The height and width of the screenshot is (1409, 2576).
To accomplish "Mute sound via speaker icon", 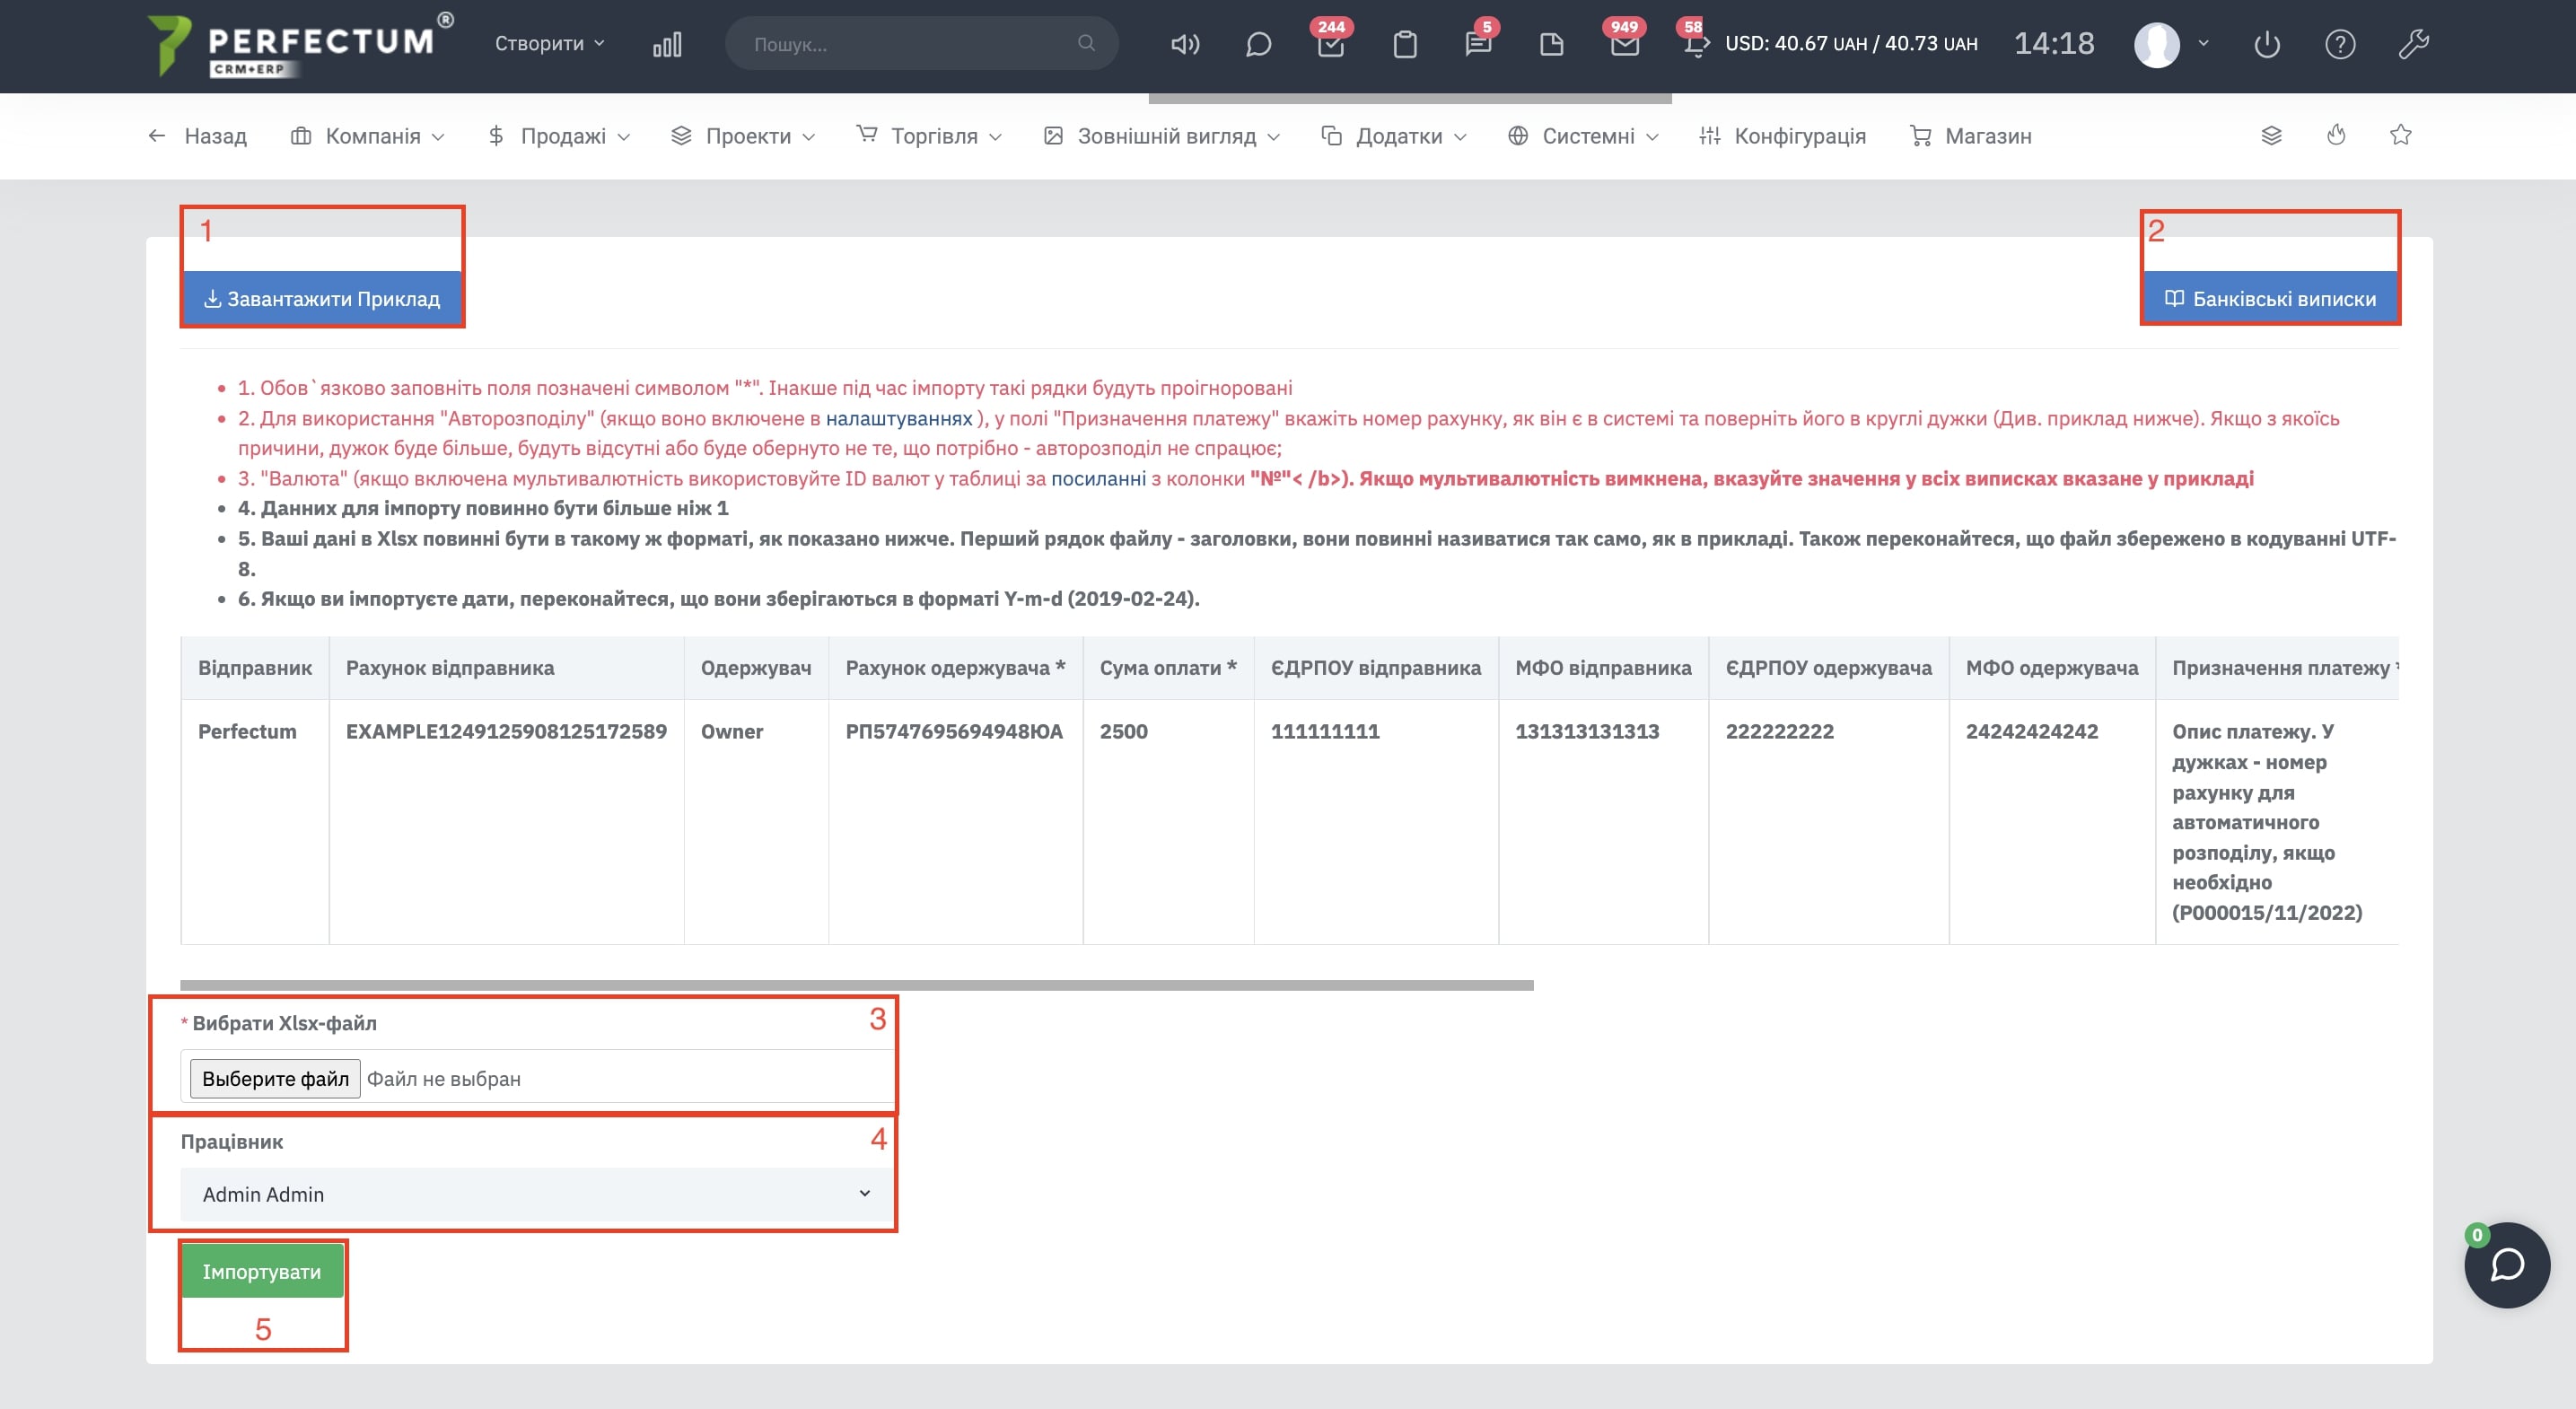I will click(x=1185, y=44).
